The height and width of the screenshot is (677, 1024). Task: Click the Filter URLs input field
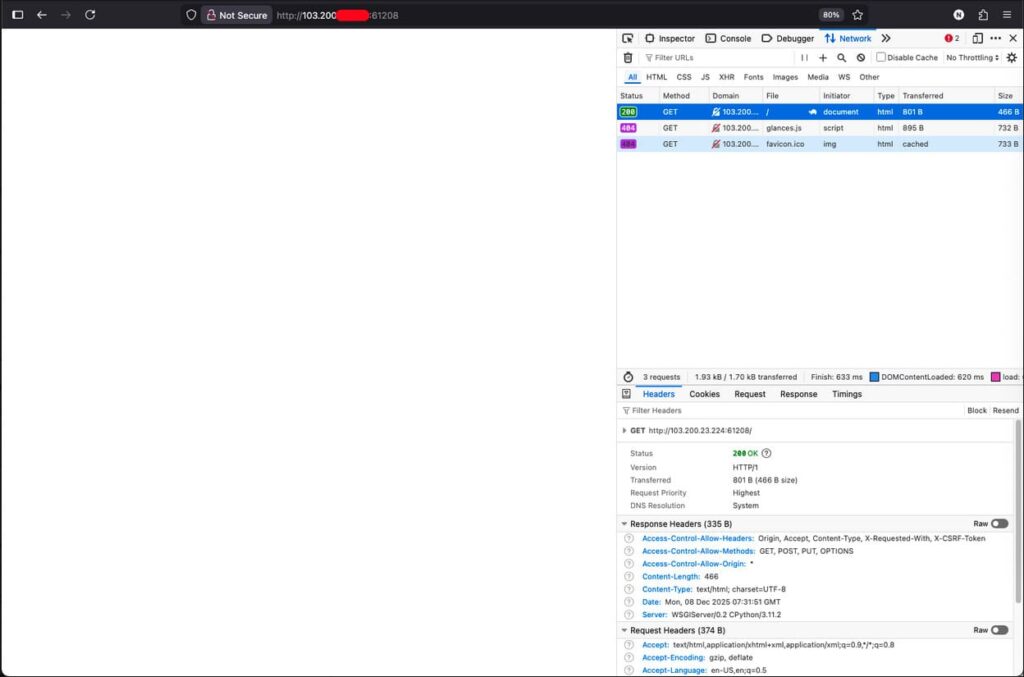pyautogui.click(x=720, y=58)
